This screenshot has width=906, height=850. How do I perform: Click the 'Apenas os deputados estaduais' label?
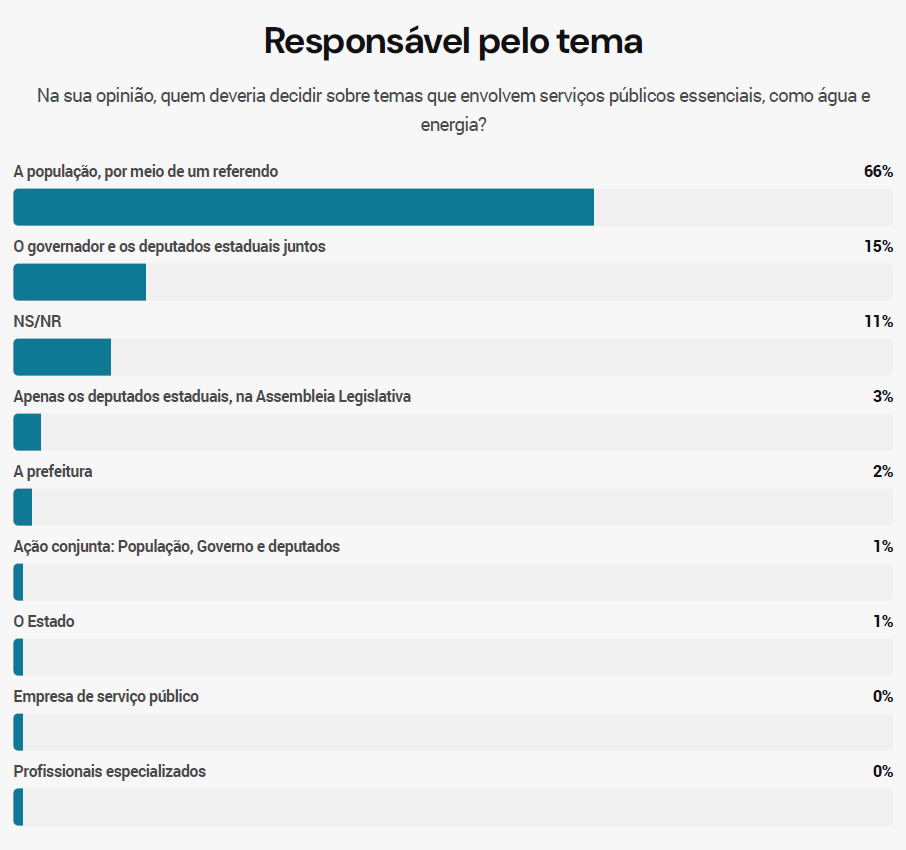point(212,396)
